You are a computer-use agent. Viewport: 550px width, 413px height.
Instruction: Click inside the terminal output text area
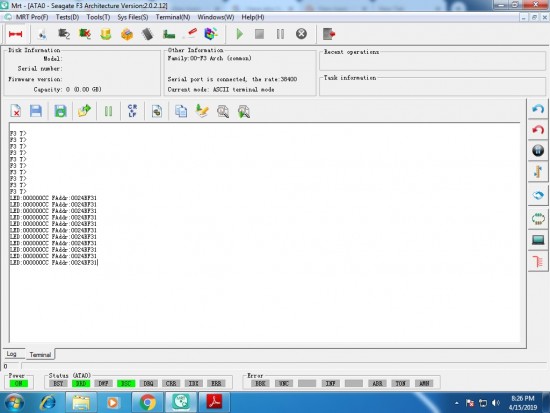(264, 232)
